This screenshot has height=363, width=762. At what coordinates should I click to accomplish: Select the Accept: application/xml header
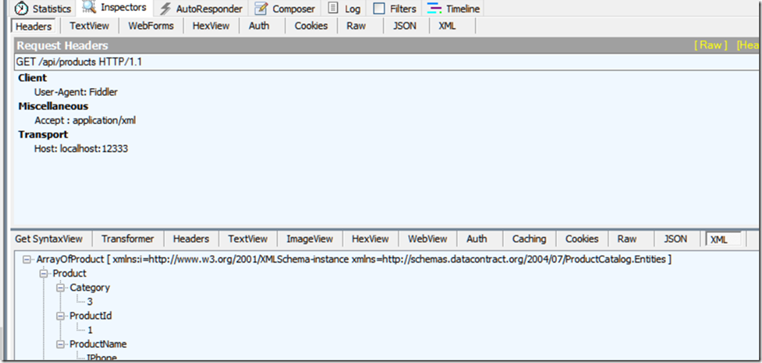coord(85,120)
